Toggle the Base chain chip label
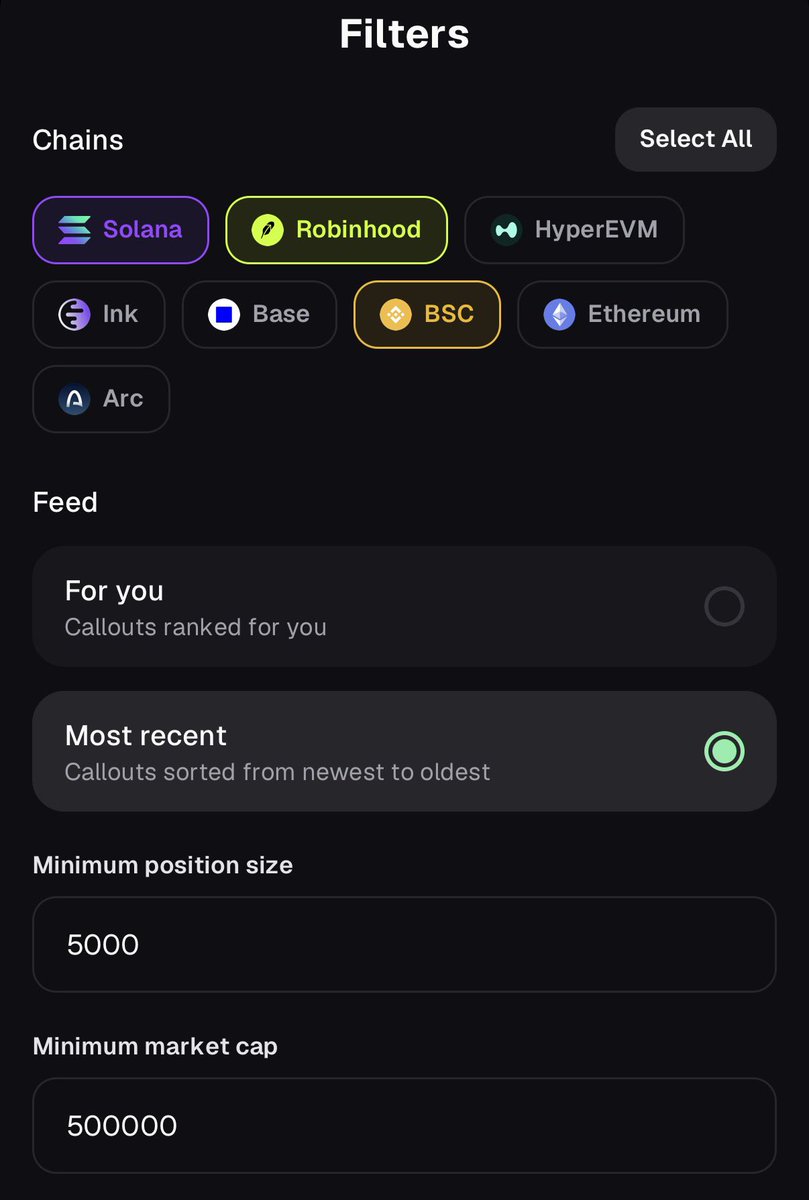 click(281, 314)
